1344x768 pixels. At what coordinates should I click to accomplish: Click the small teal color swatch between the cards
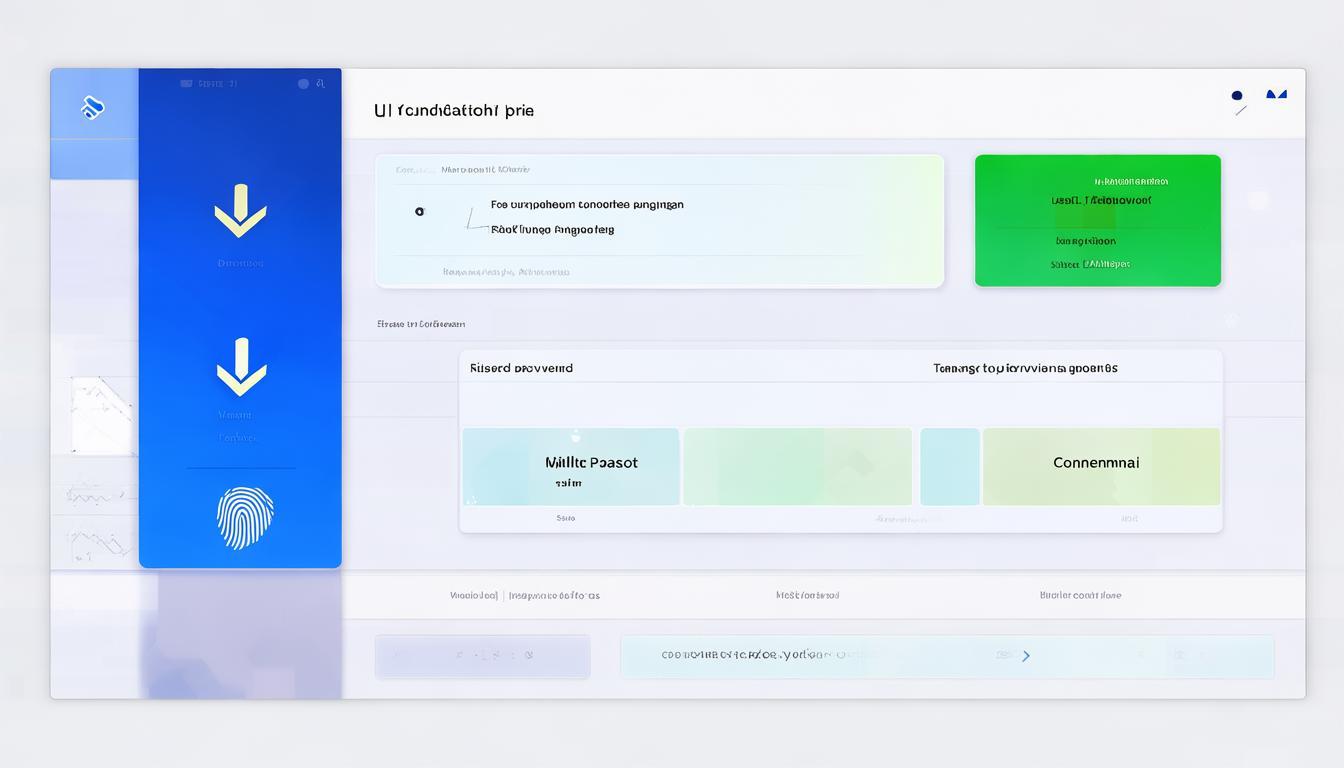tap(949, 466)
